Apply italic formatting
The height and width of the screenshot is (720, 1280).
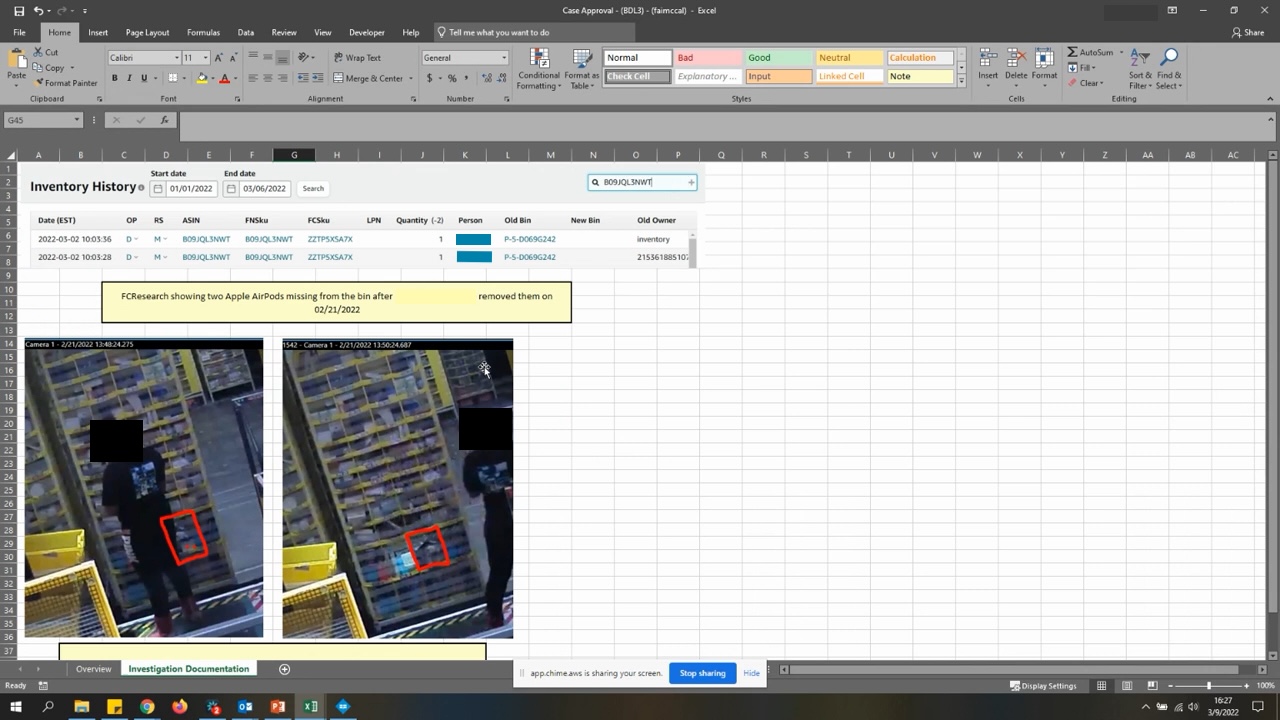click(129, 78)
